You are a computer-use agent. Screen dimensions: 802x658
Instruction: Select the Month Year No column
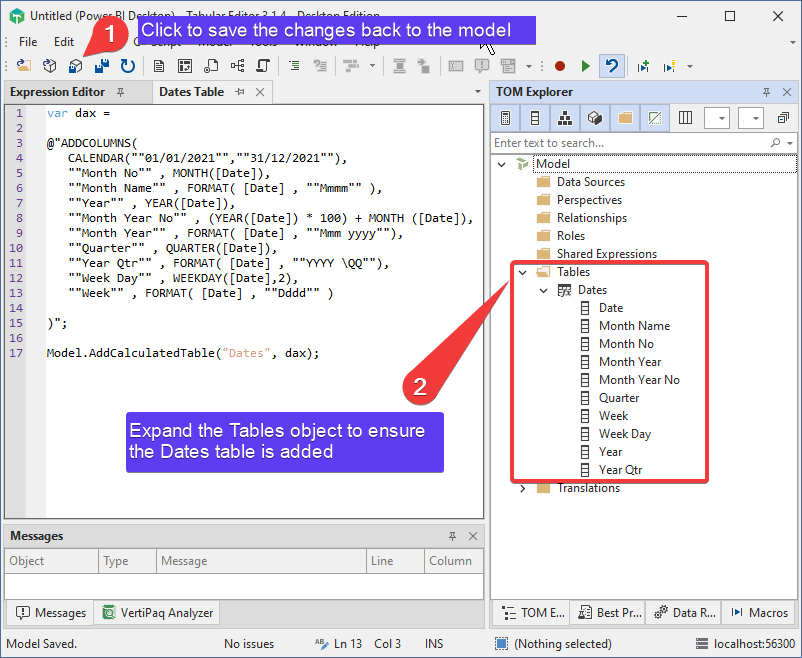tap(639, 380)
